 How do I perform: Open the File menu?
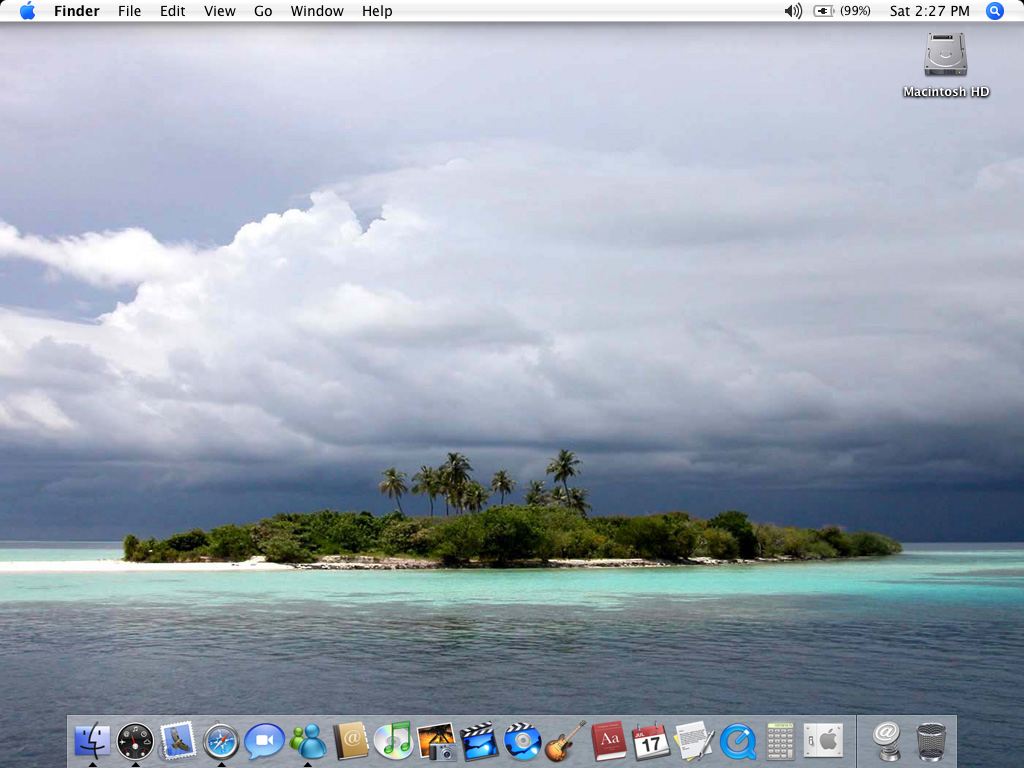129,11
